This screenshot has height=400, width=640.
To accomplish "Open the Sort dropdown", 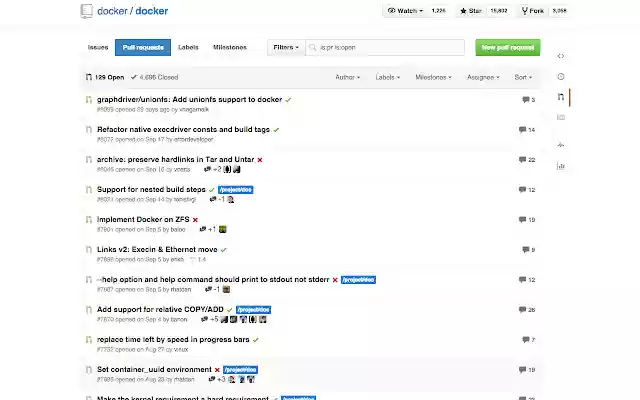I will 523,77.
